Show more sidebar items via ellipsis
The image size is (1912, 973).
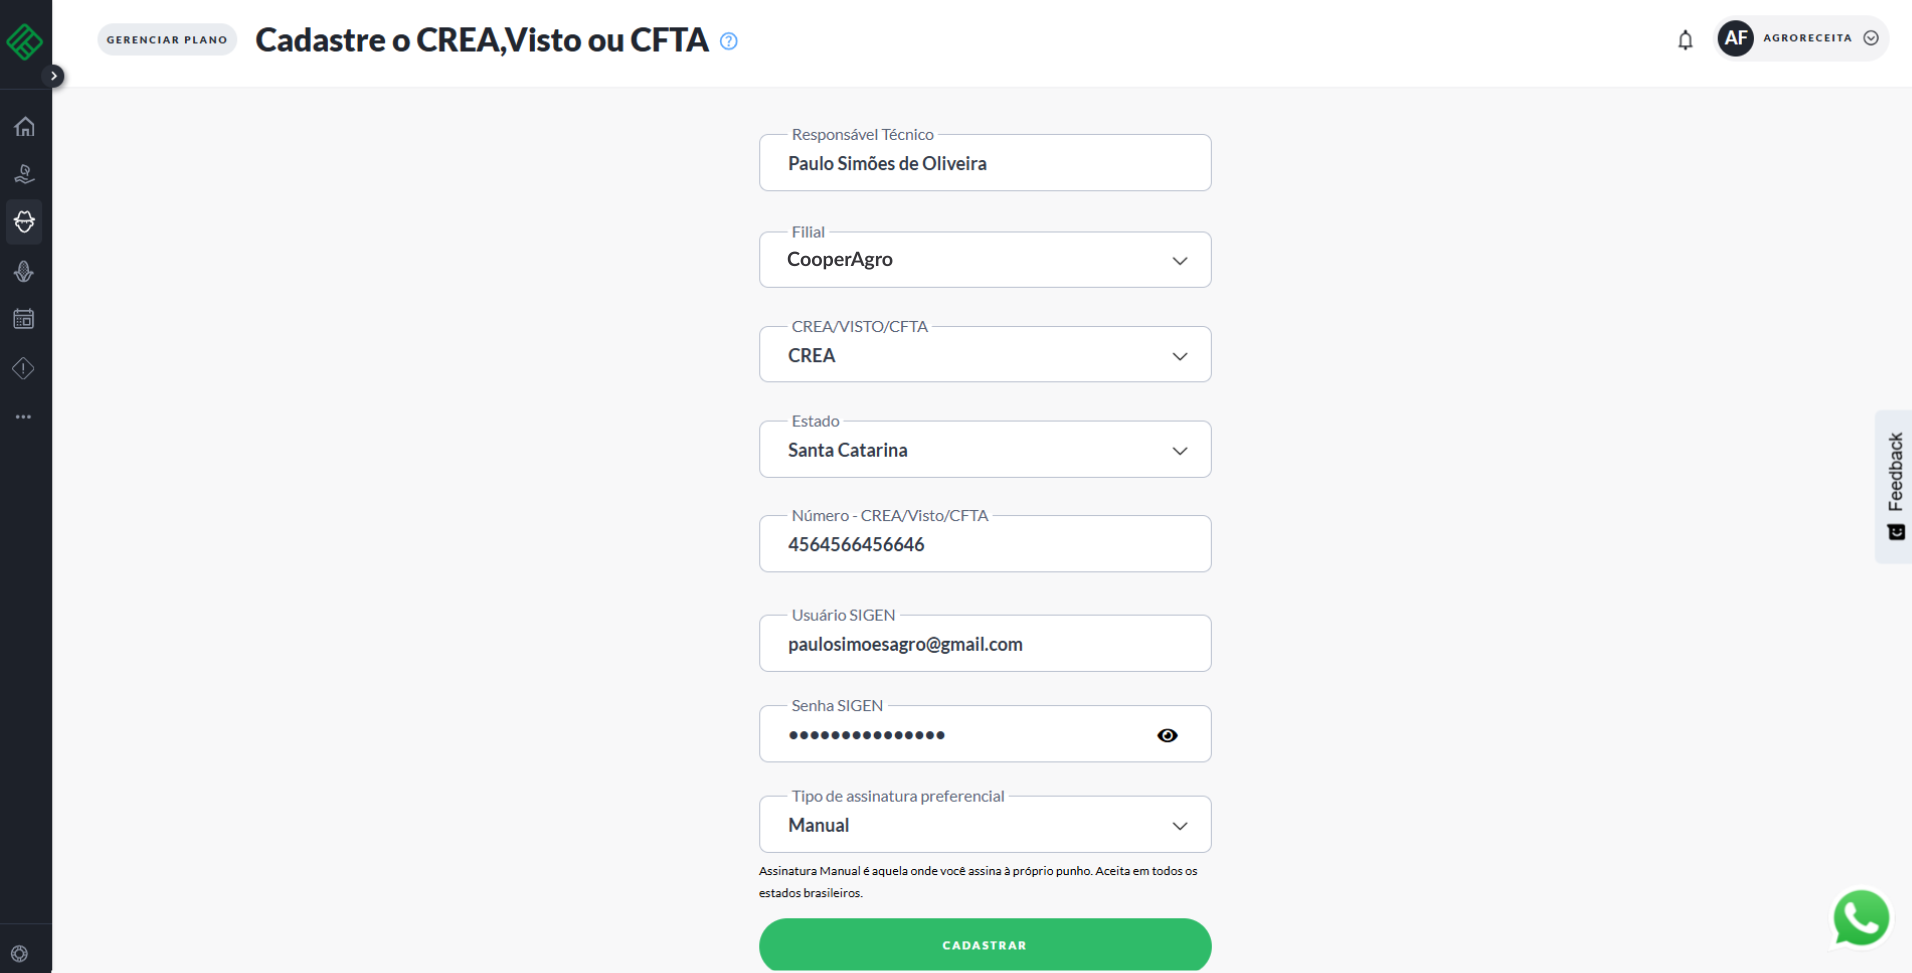coord(24,417)
